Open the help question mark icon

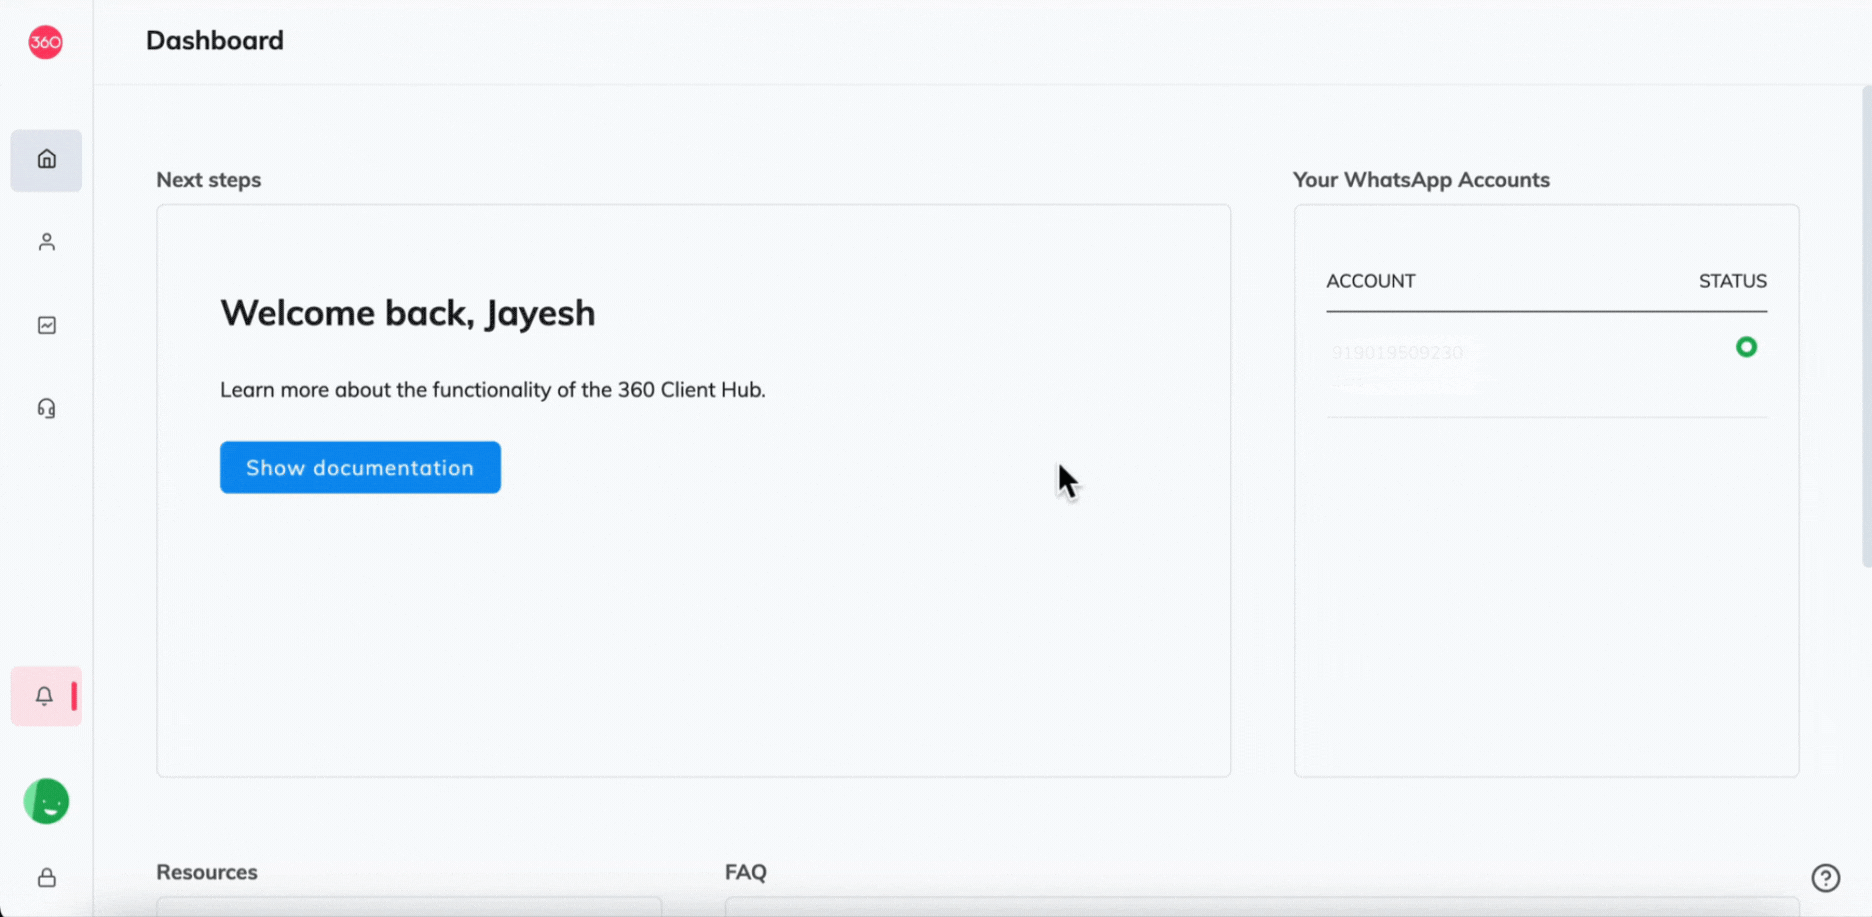[x=1826, y=878]
